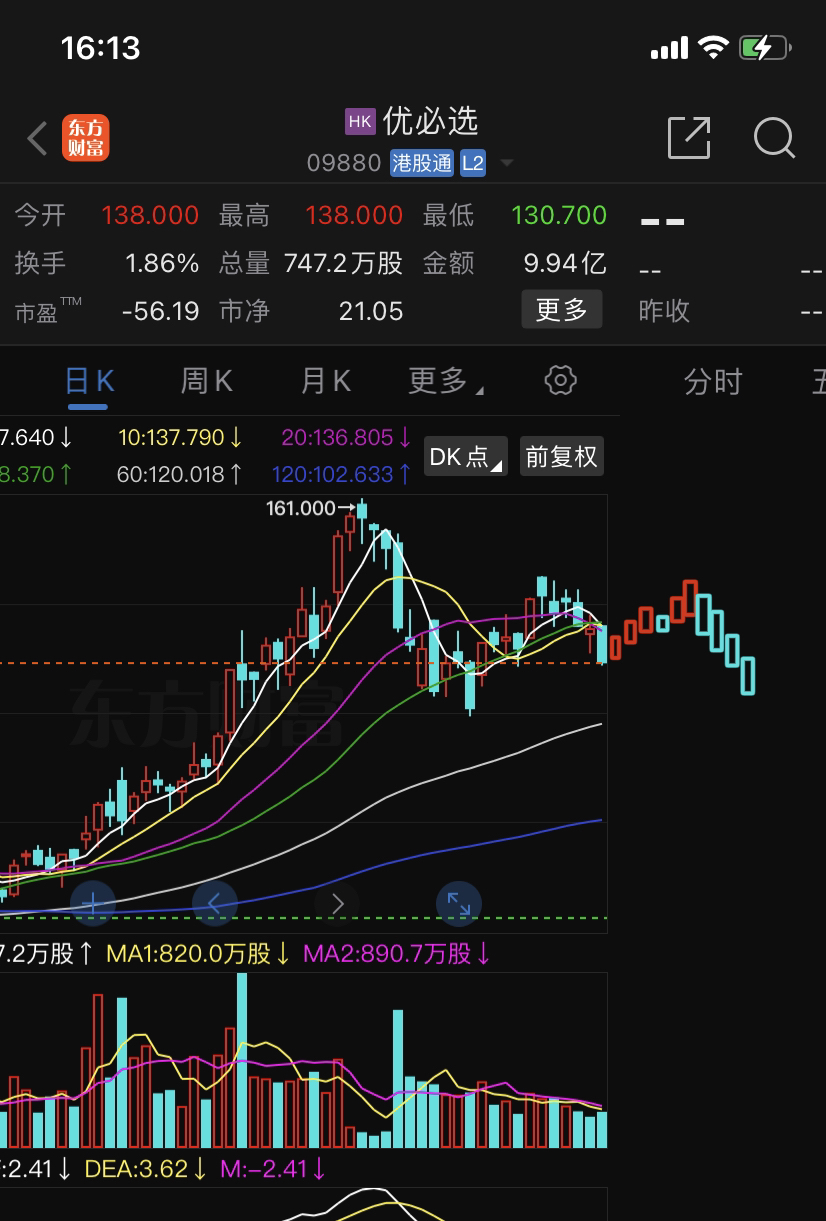Screen dimensions: 826x1221
Task: Tap the 昨收 label
Action: point(664,311)
